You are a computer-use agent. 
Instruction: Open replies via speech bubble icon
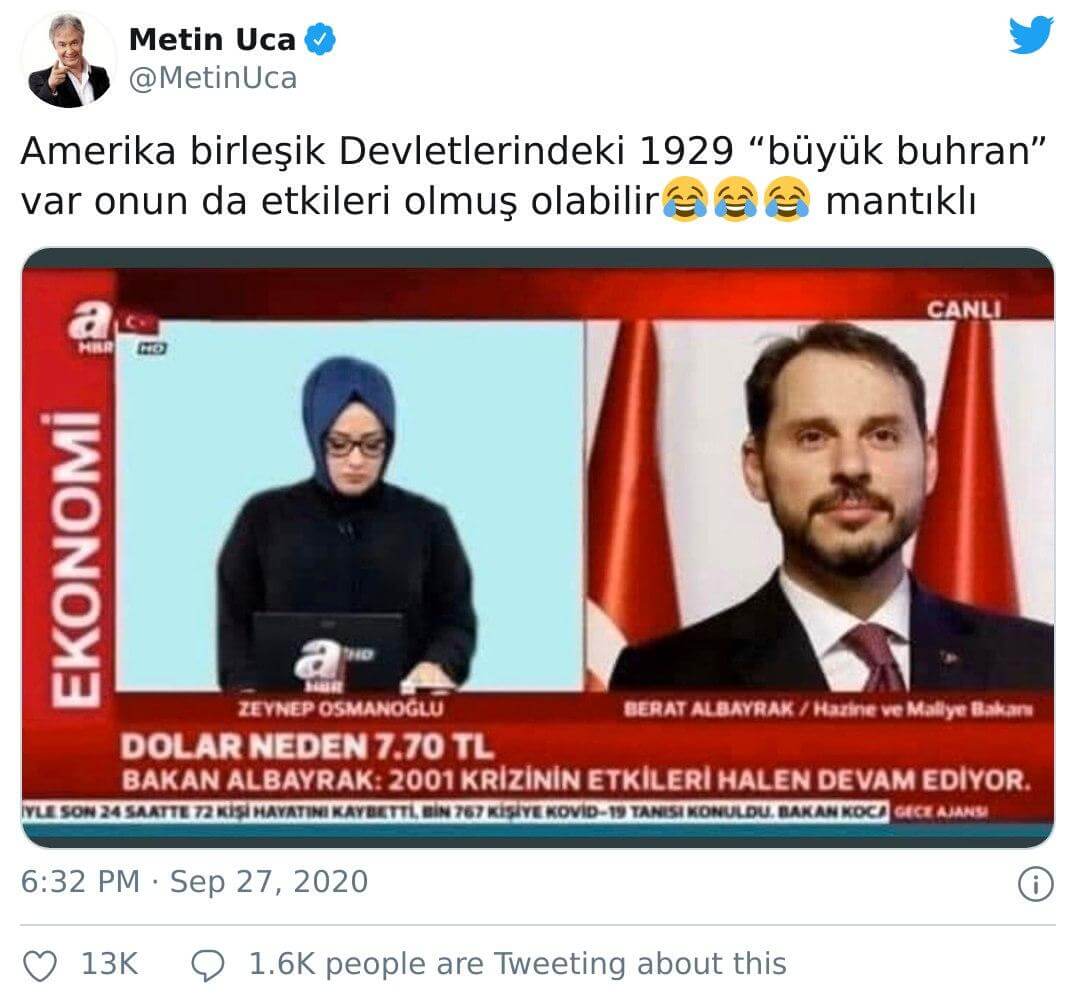click(x=207, y=965)
